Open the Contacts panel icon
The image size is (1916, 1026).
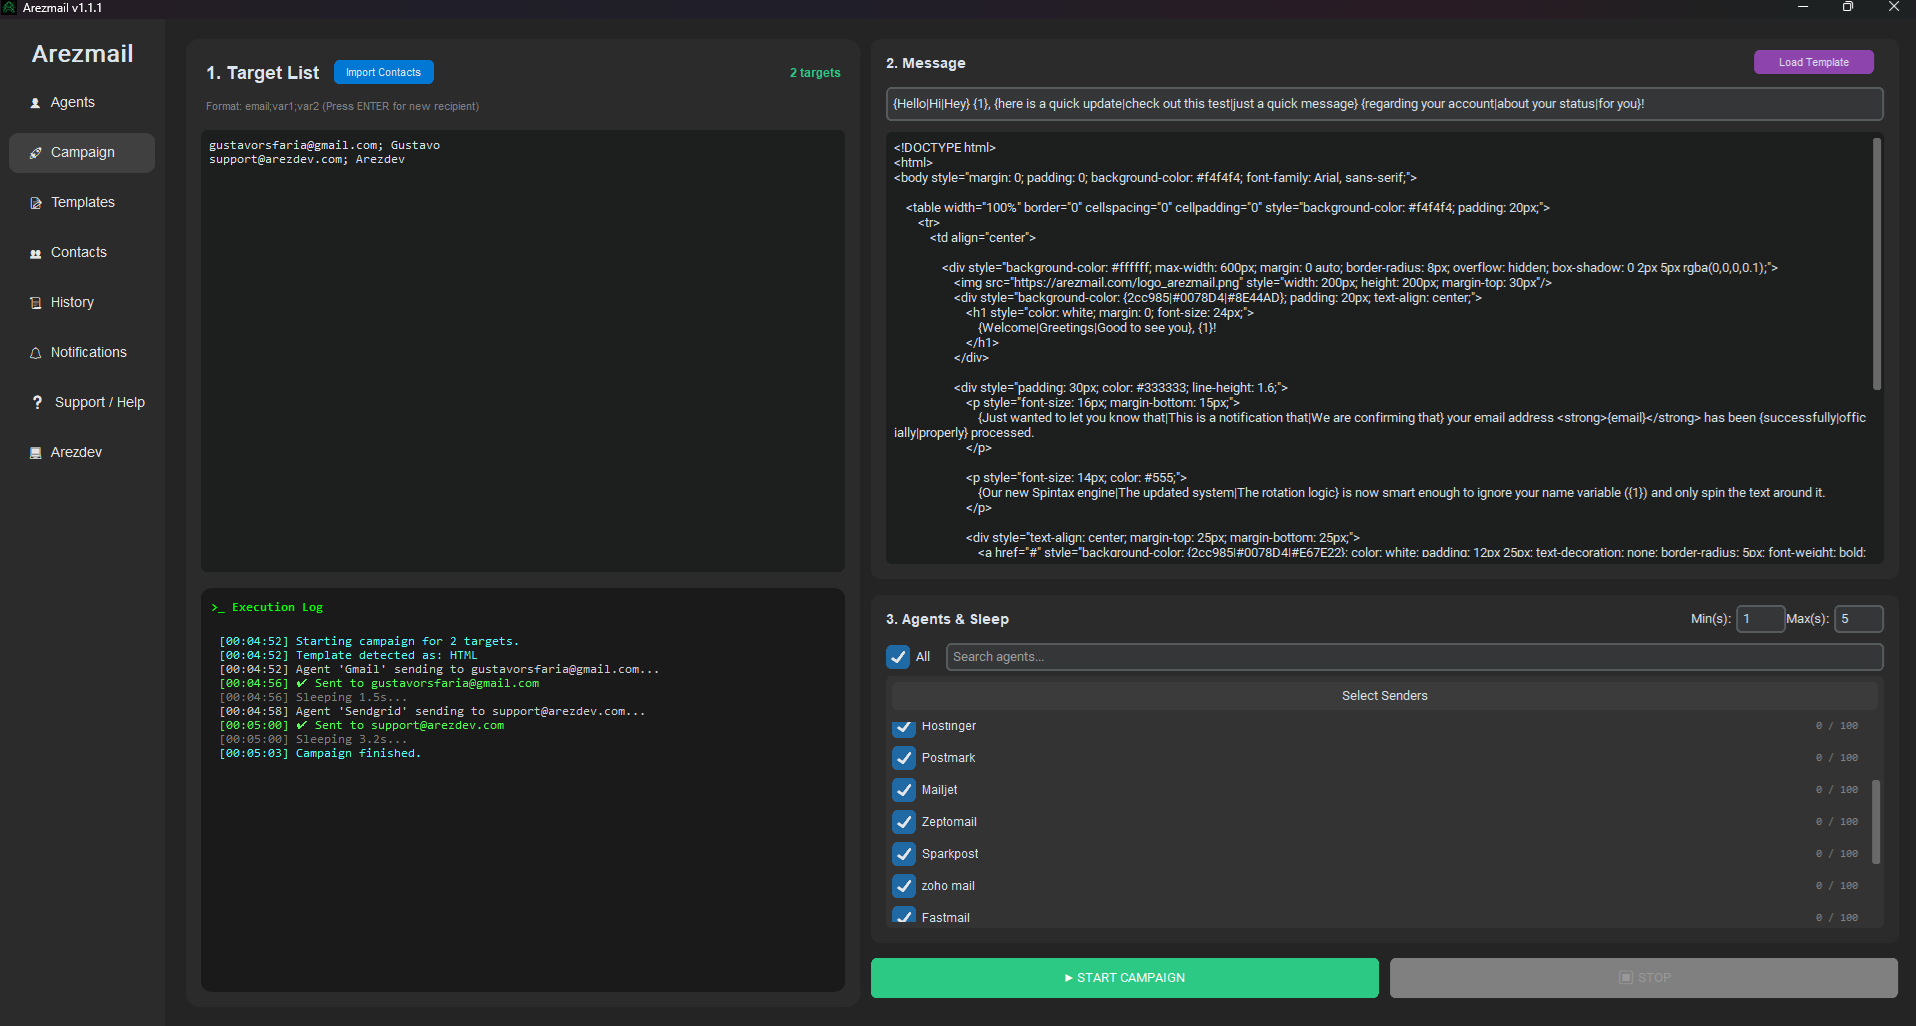[35, 252]
